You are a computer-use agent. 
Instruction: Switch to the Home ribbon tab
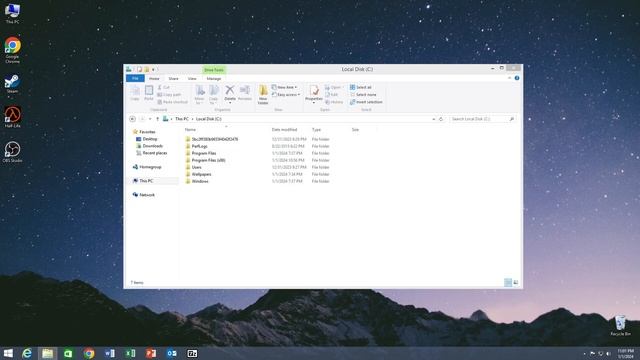point(154,78)
